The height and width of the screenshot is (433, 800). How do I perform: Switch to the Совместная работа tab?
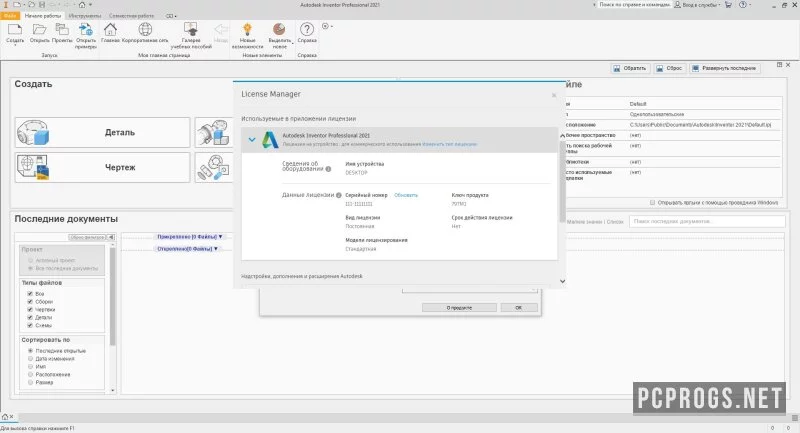131,16
